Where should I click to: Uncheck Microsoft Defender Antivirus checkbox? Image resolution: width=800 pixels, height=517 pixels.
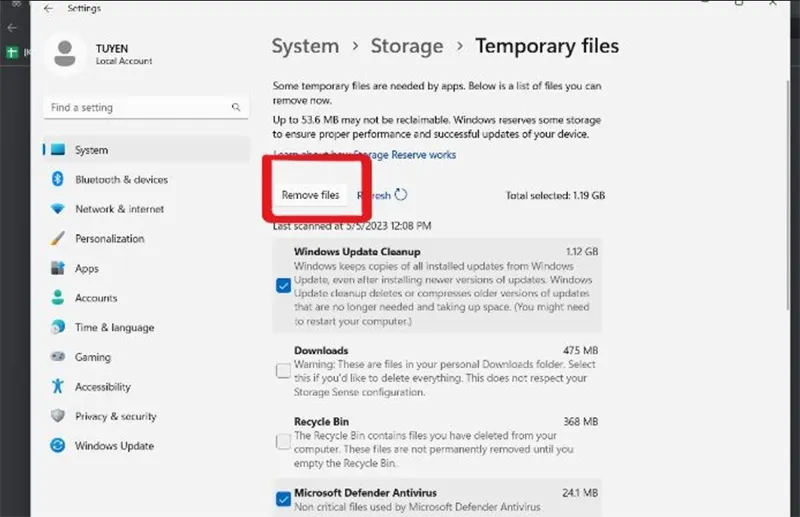(x=283, y=499)
